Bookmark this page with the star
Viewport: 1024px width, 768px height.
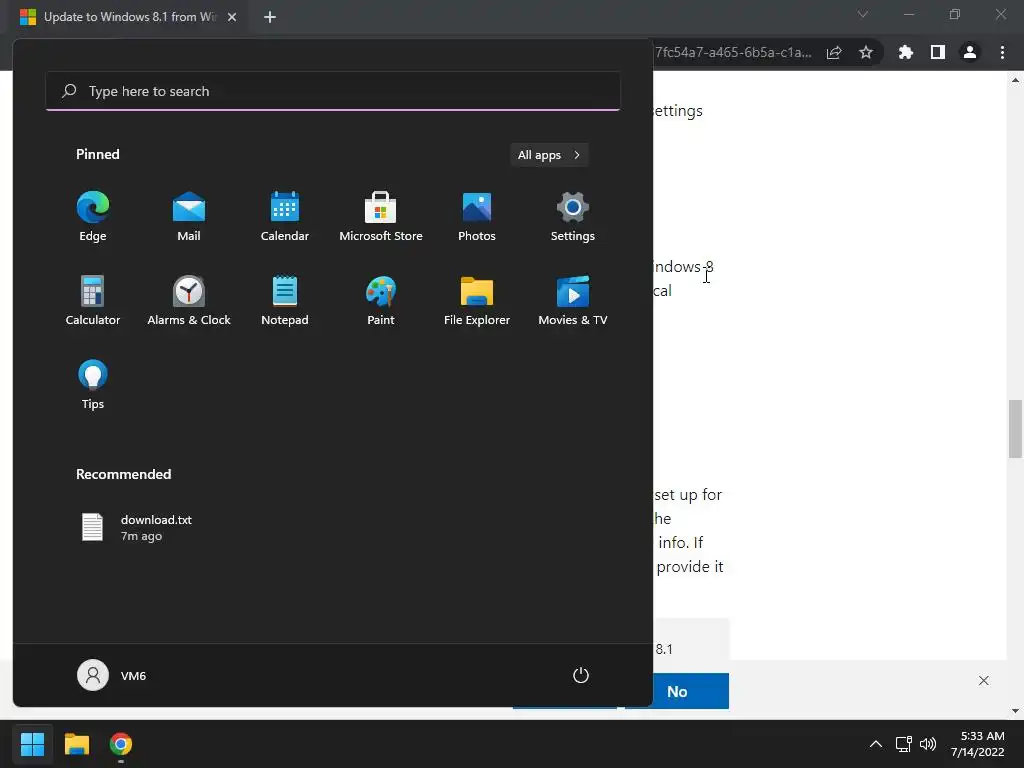tap(866, 53)
